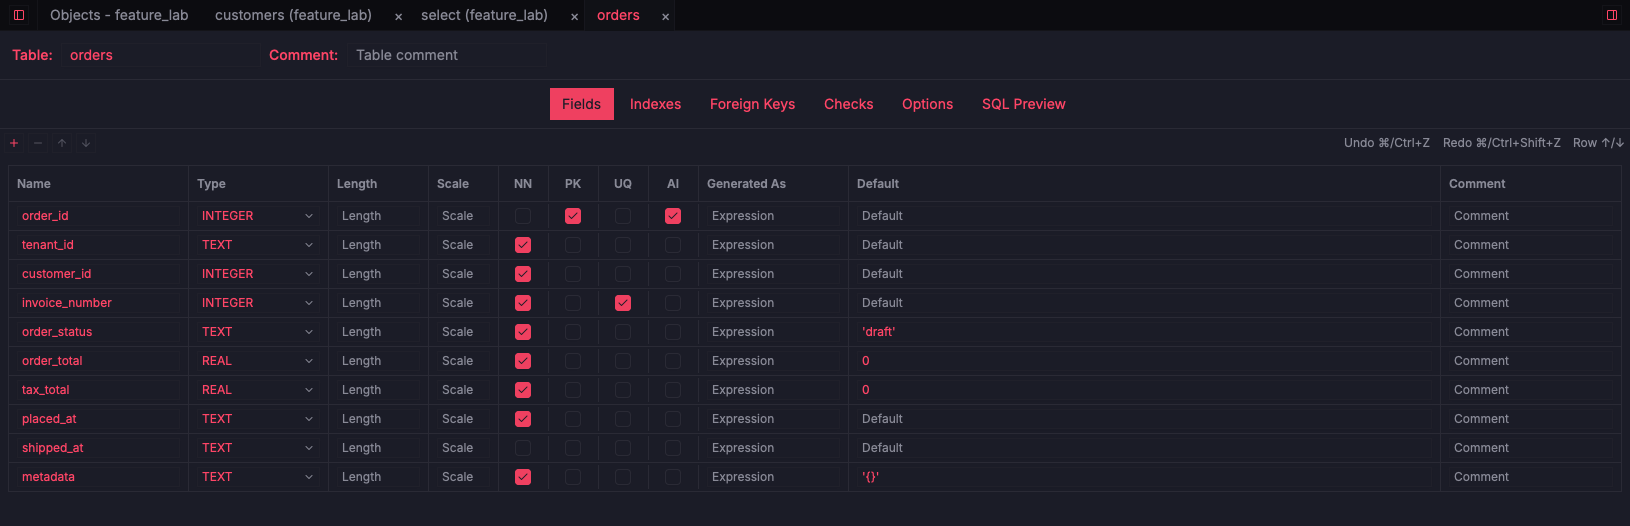Edit default value for order_total

pos(1144,361)
